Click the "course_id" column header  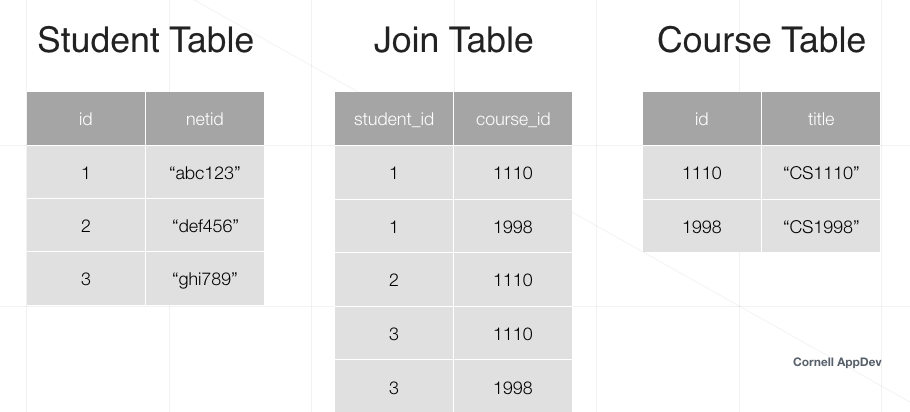point(513,119)
